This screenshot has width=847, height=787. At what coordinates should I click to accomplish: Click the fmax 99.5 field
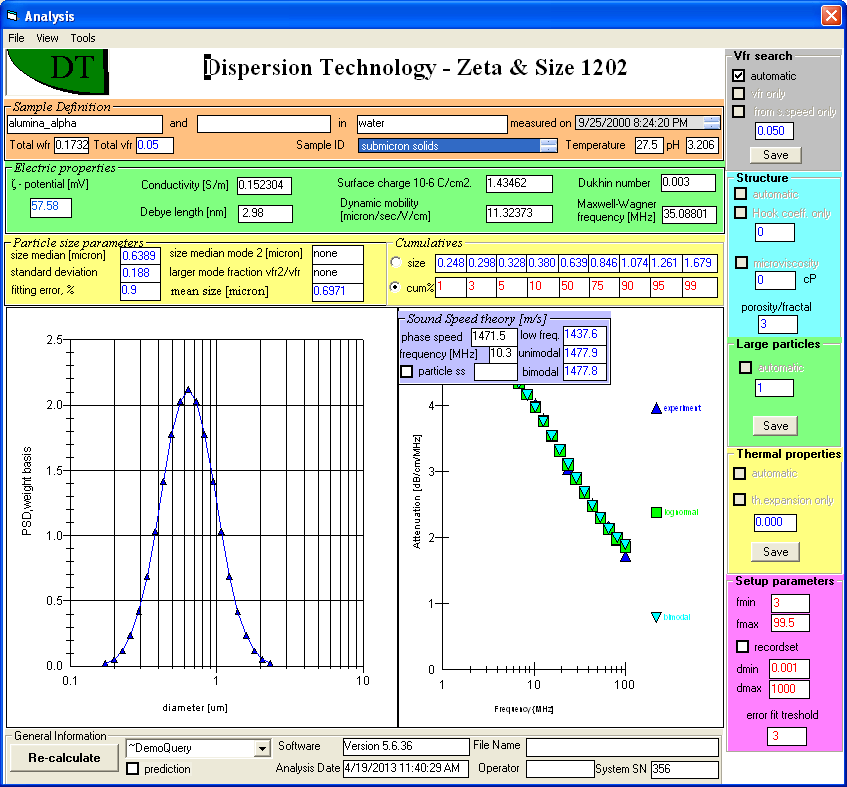click(790, 623)
